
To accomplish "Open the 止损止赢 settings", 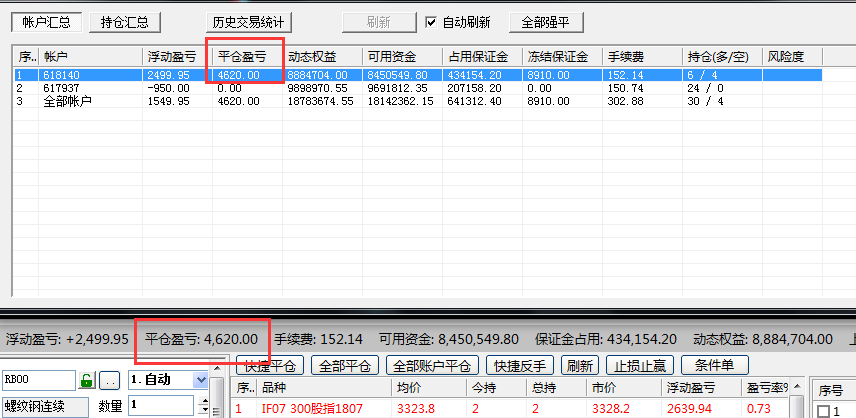I will [642, 366].
